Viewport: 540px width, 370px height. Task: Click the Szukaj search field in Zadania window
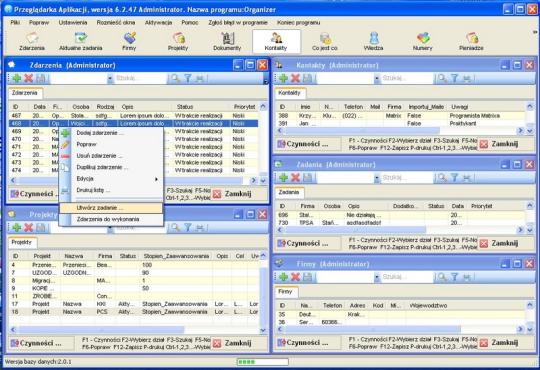406,178
